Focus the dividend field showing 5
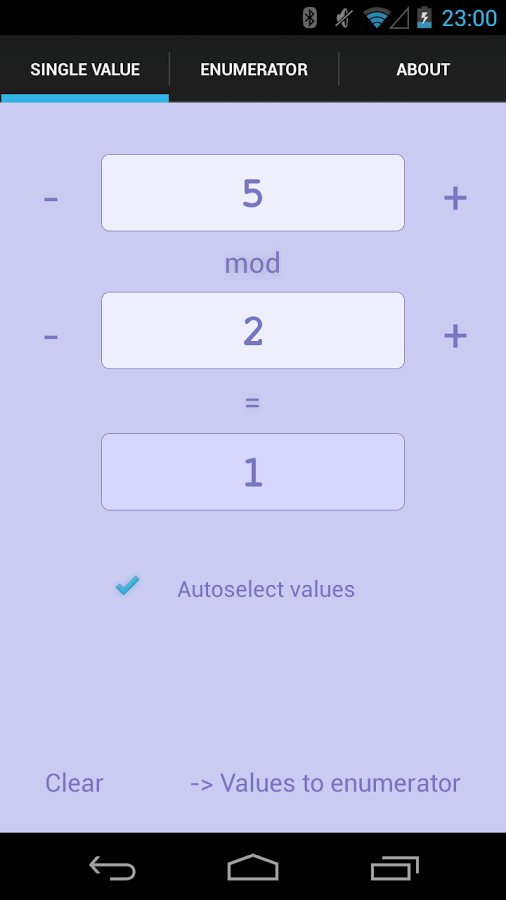This screenshot has height=900, width=506. (253, 193)
